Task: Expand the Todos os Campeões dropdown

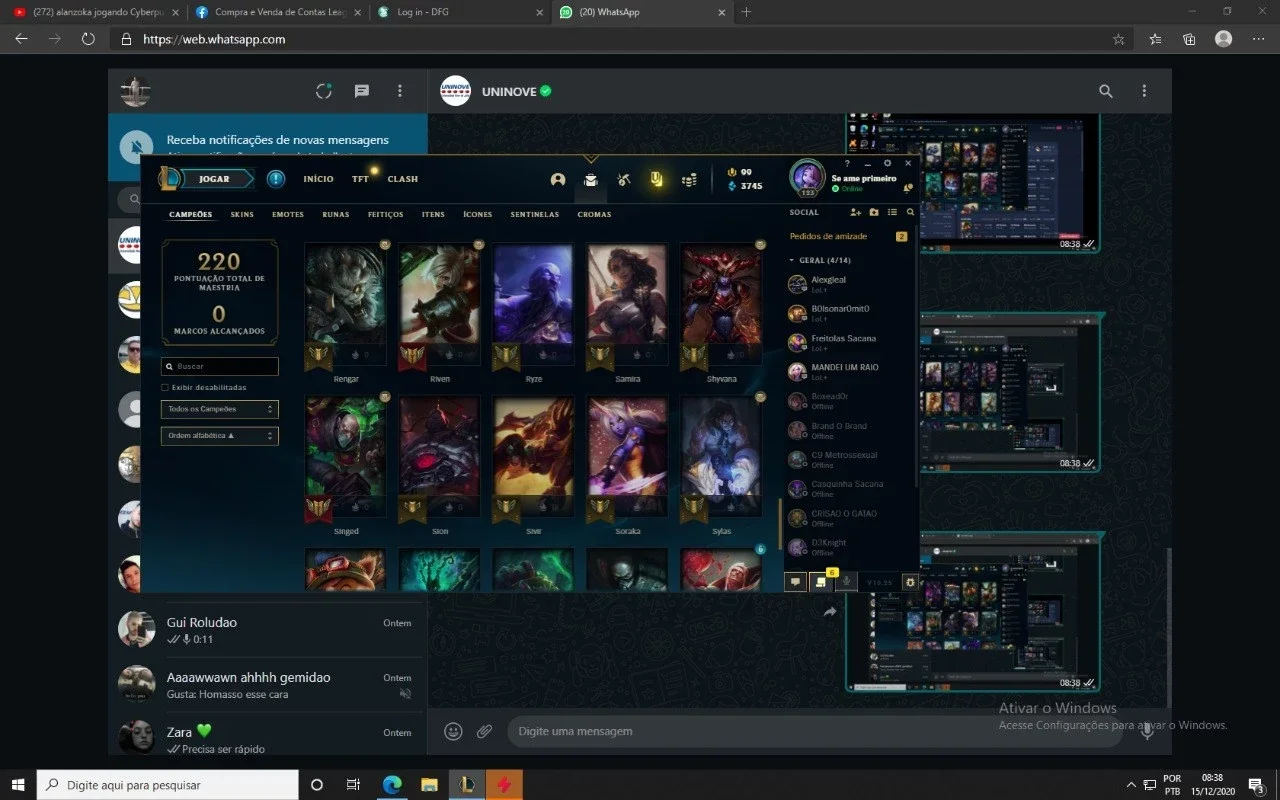Action: point(220,409)
